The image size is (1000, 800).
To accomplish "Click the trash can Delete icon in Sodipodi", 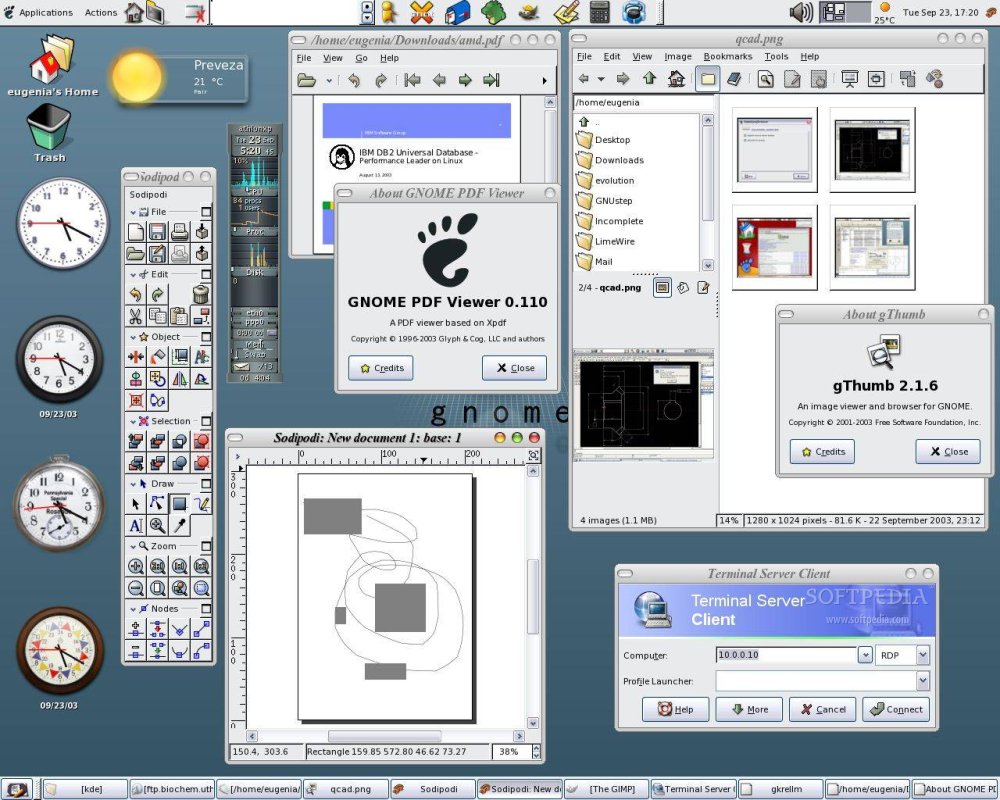I will click(201, 294).
